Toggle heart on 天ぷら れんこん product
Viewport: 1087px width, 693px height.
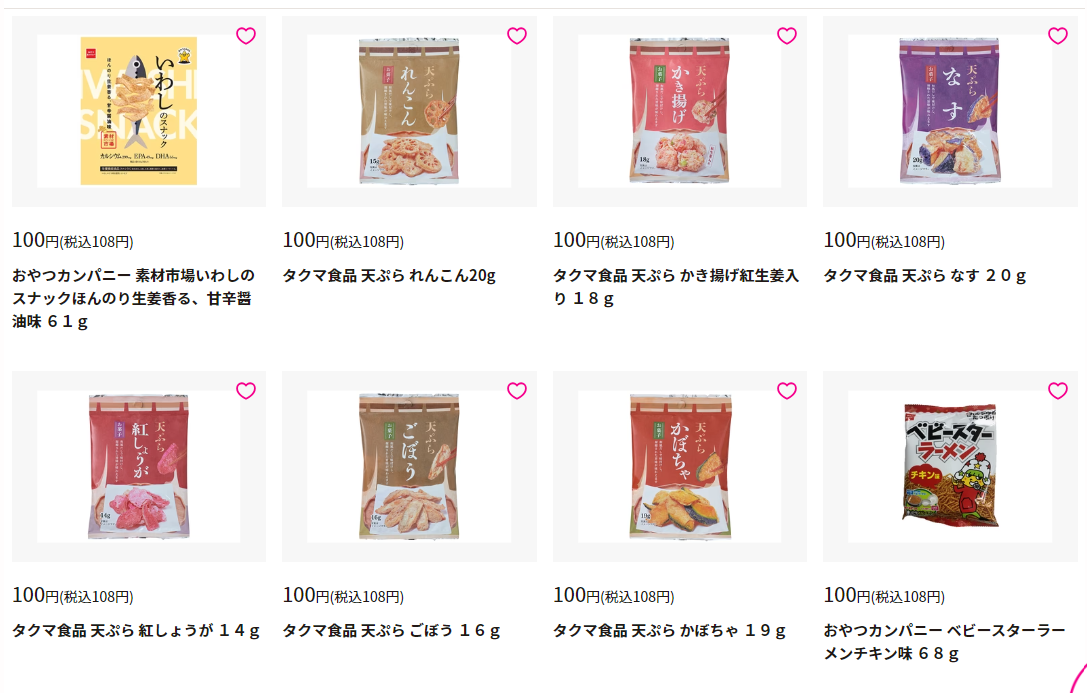pyautogui.click(x=516, y=35)
